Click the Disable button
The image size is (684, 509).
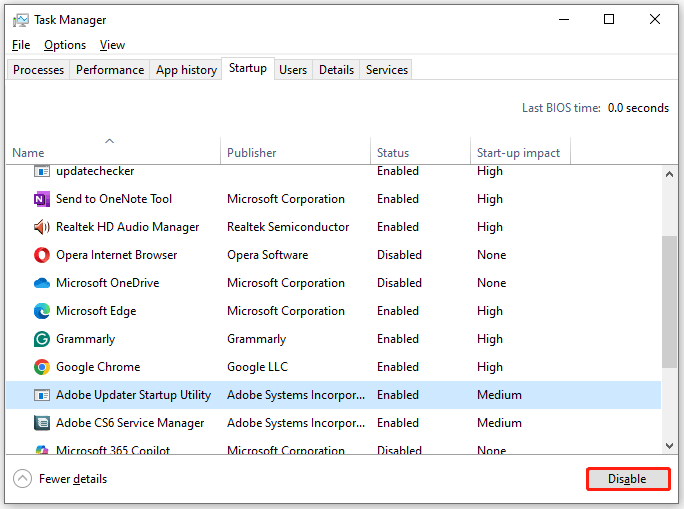[x=628, y=479]
